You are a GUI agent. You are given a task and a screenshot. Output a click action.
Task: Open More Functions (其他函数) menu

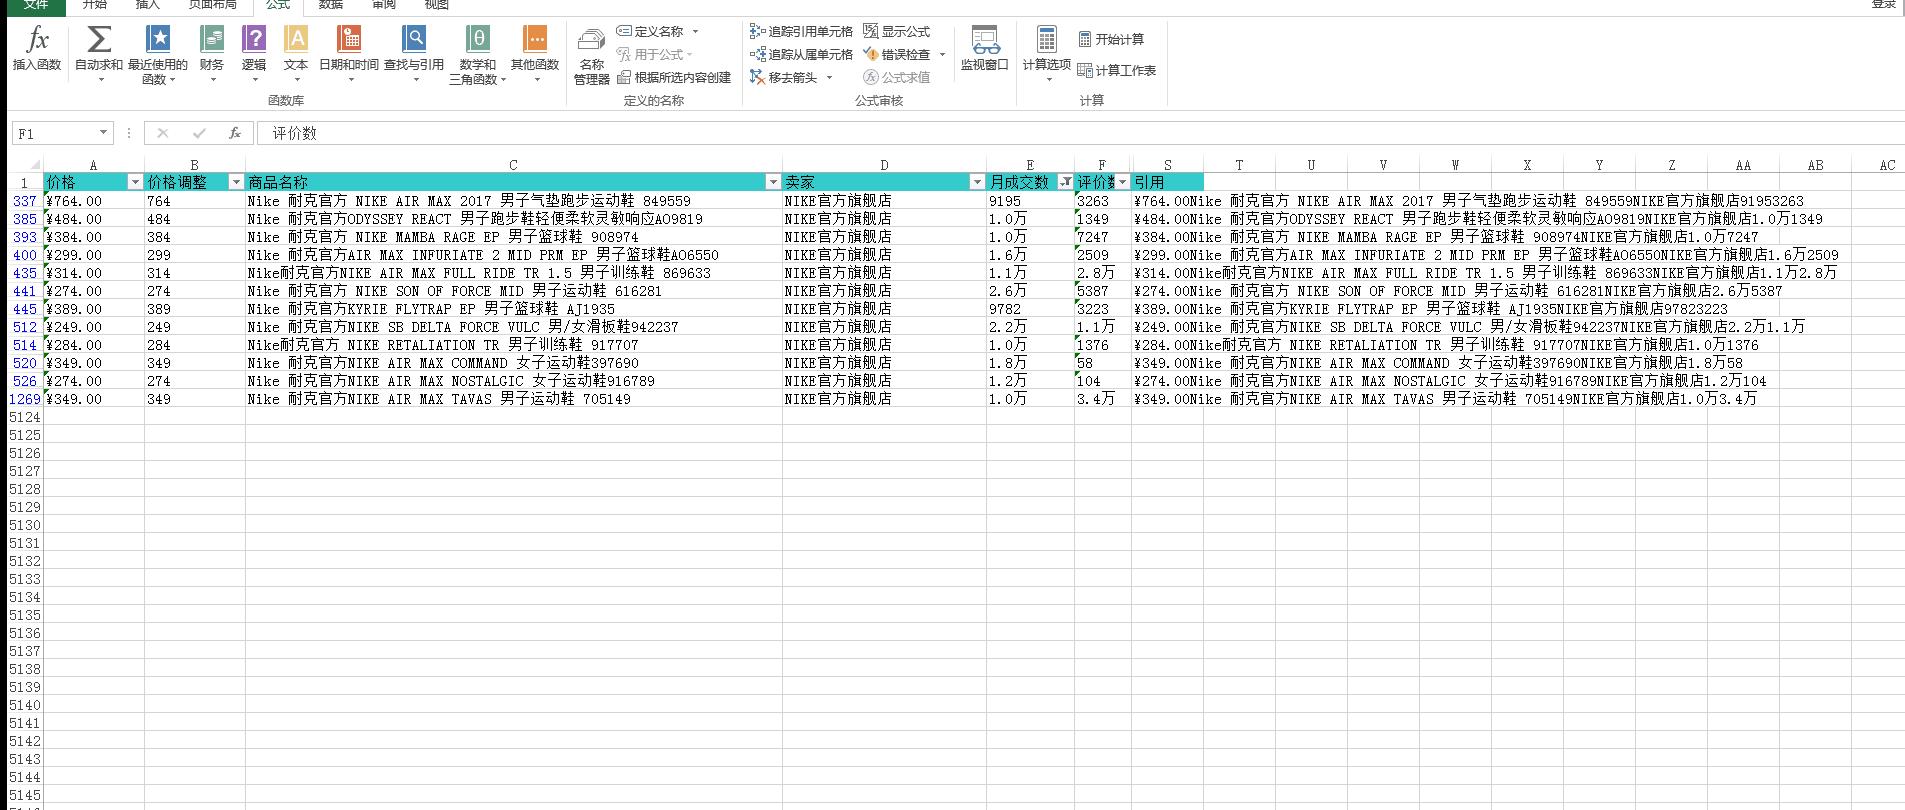click(x=535, y=52)
